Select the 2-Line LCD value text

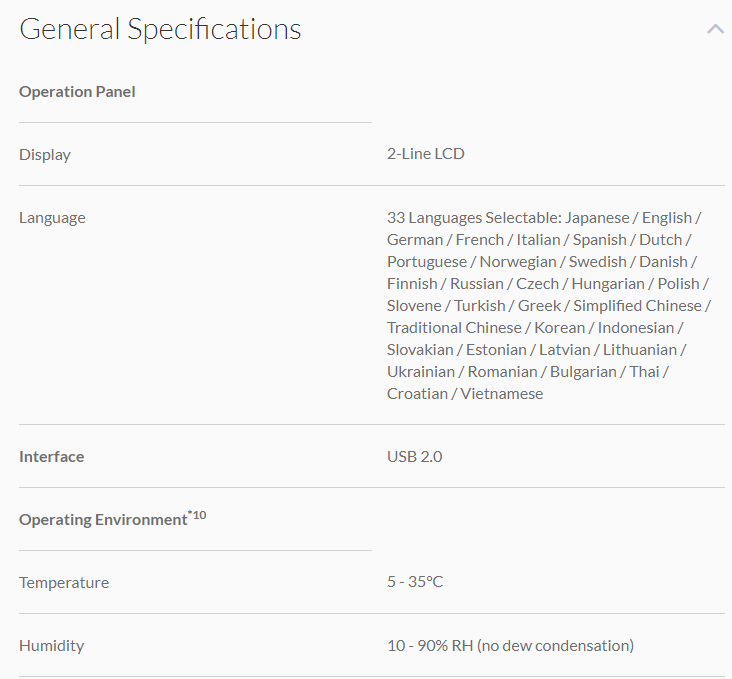[426, 154]
